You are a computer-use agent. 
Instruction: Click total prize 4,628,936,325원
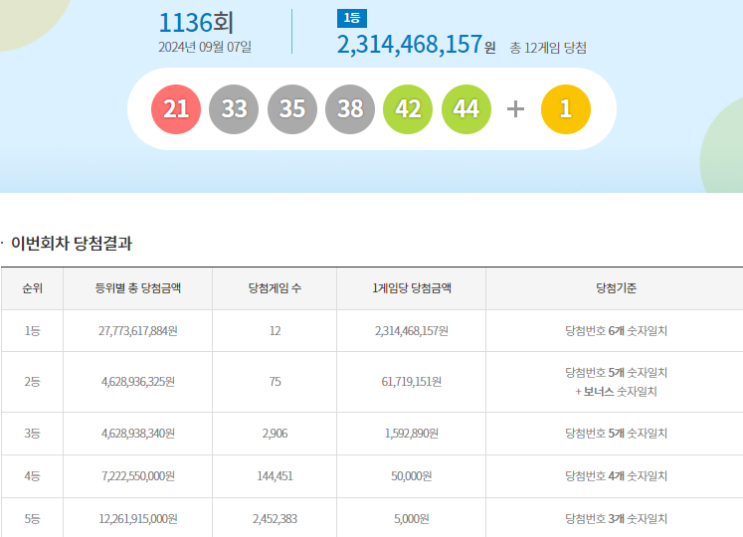pos(138,382)
